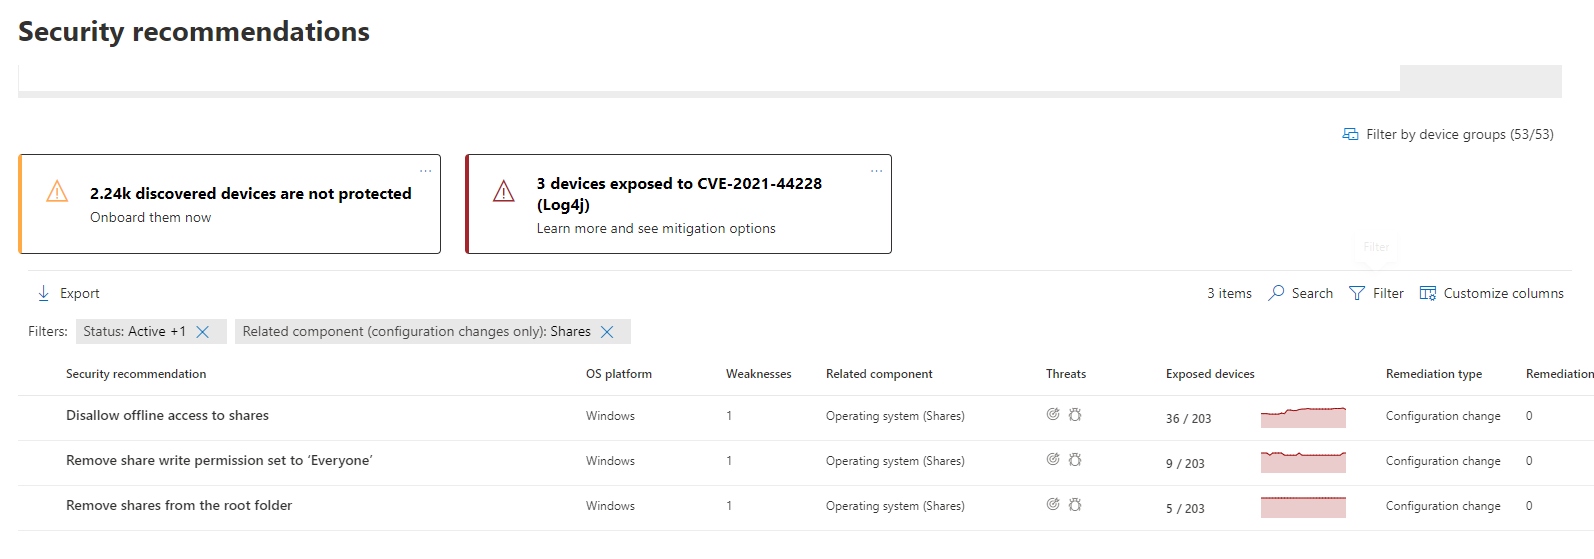Click red warning icon on Log4j card
1594x559 pixels.
[504, 191]
